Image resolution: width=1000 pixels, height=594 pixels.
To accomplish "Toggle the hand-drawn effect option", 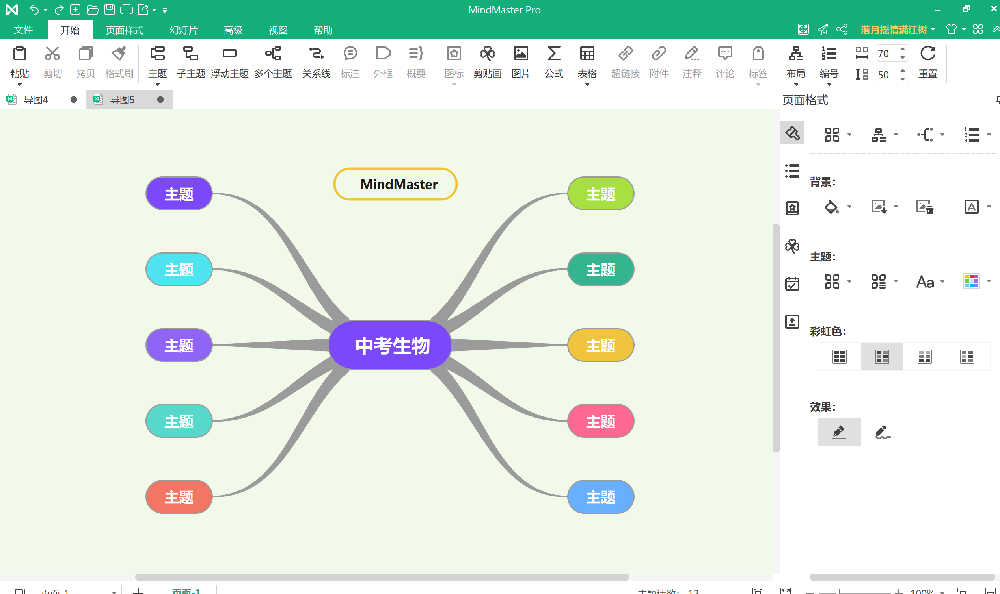I will (x=883, y=432).
